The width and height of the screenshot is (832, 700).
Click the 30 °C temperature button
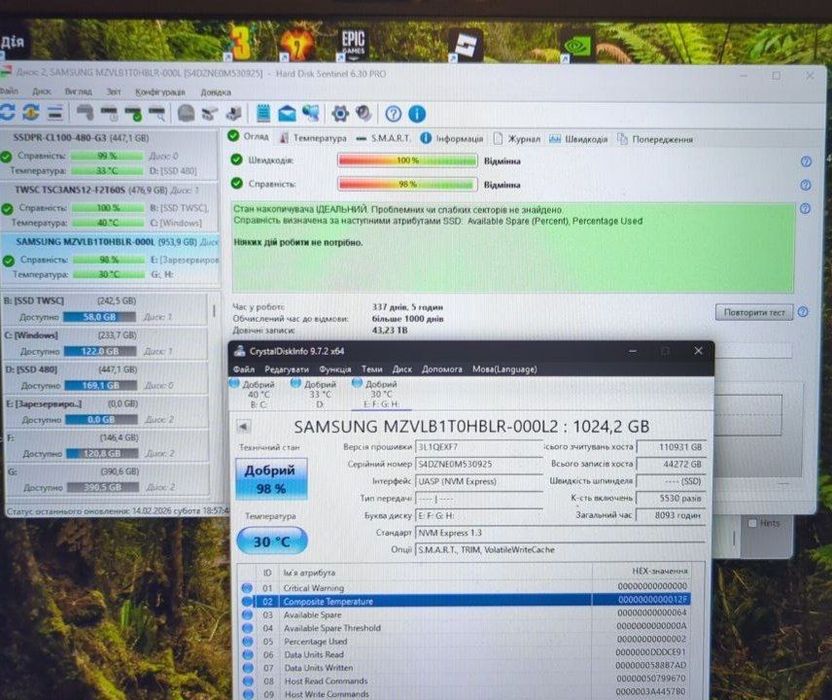point(272,541)
